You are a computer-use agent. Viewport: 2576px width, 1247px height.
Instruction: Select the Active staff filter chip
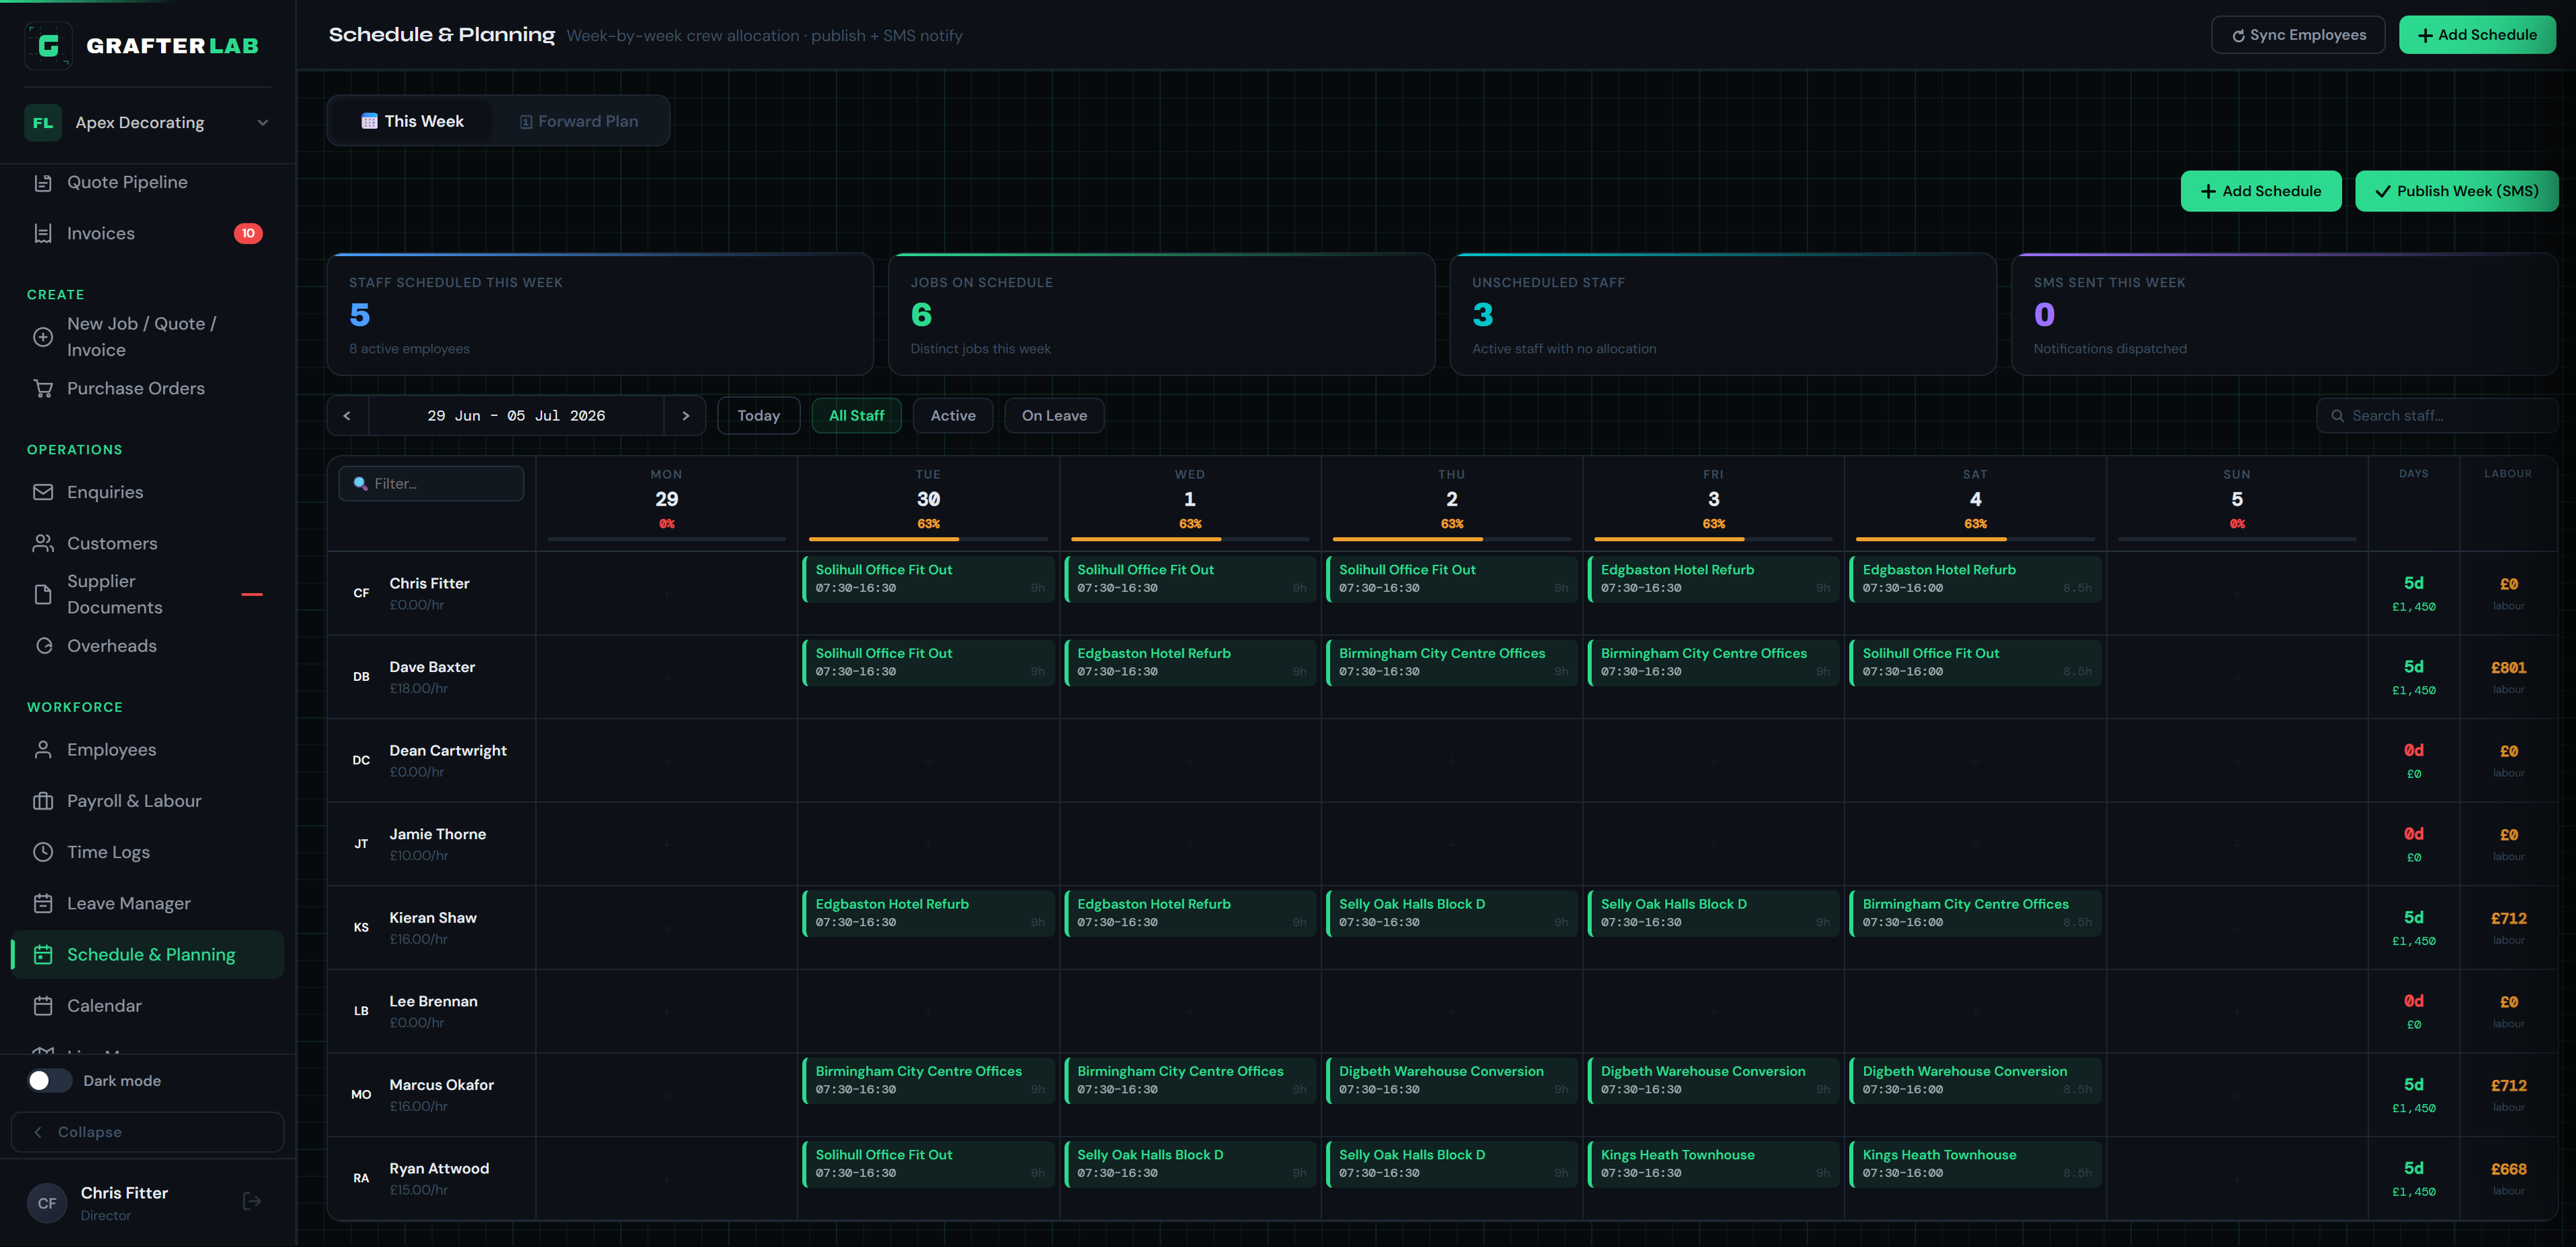click(x=953, y=416)
